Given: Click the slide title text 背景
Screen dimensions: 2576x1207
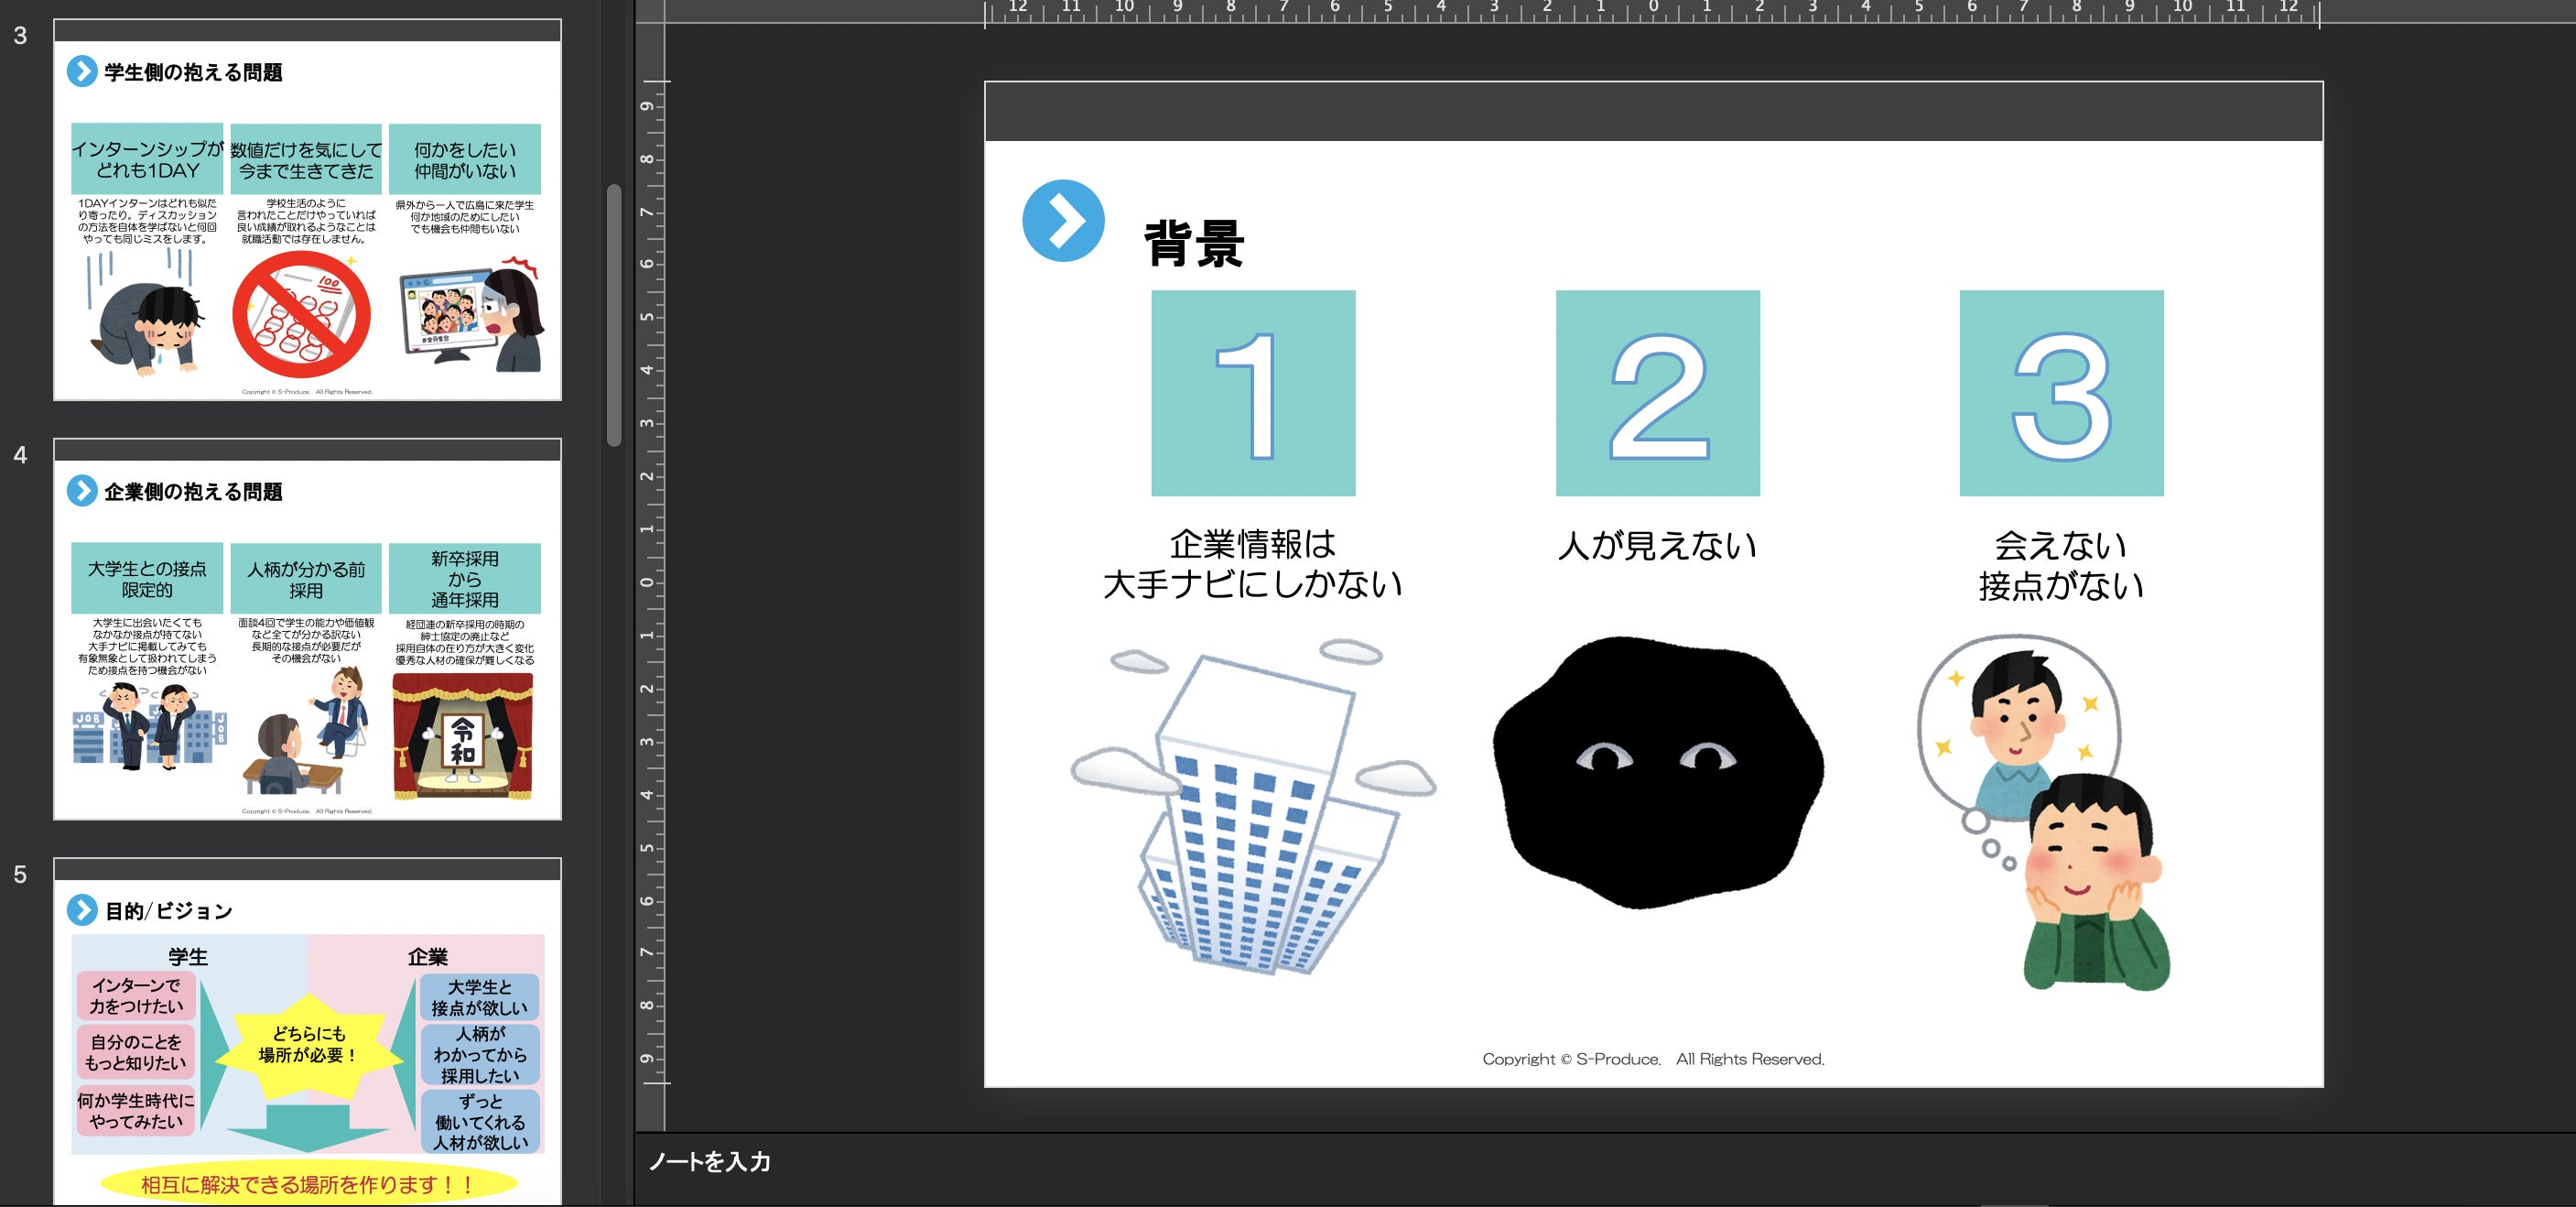Looking at the screenshot, I should (1194, 244).
